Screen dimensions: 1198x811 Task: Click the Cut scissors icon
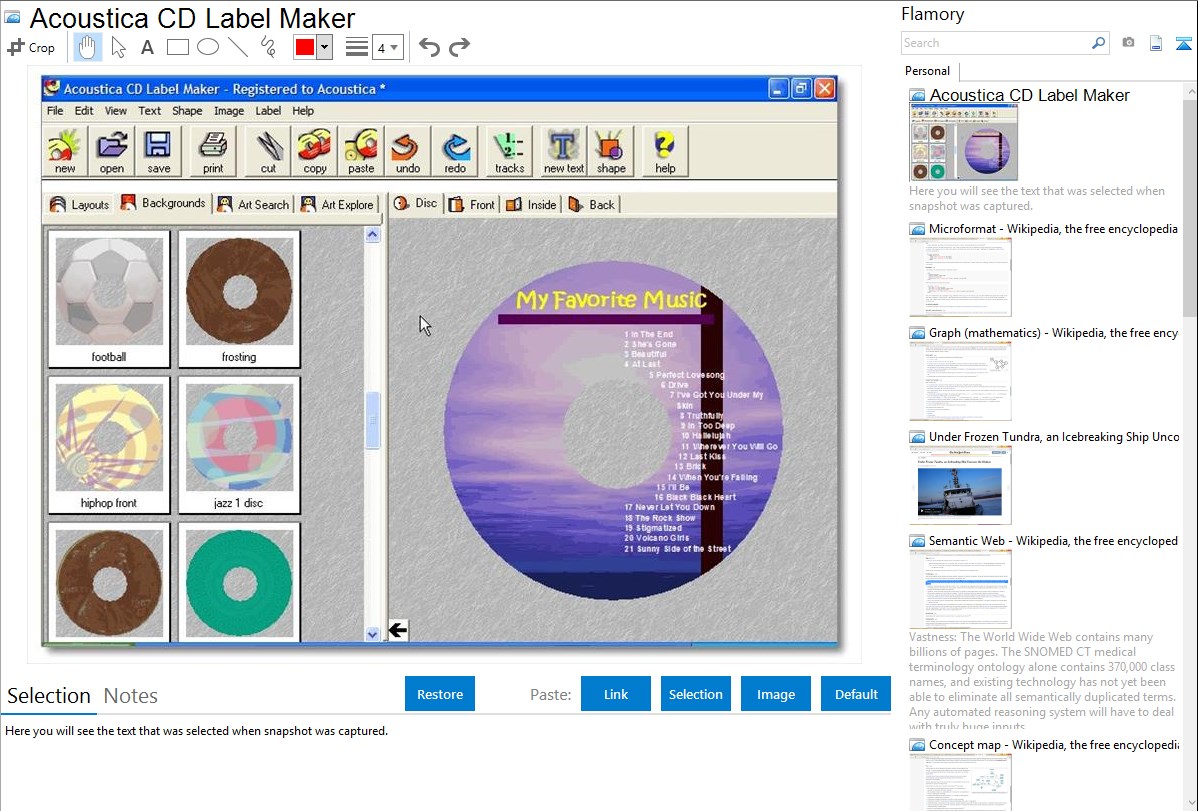click(268, 151)
